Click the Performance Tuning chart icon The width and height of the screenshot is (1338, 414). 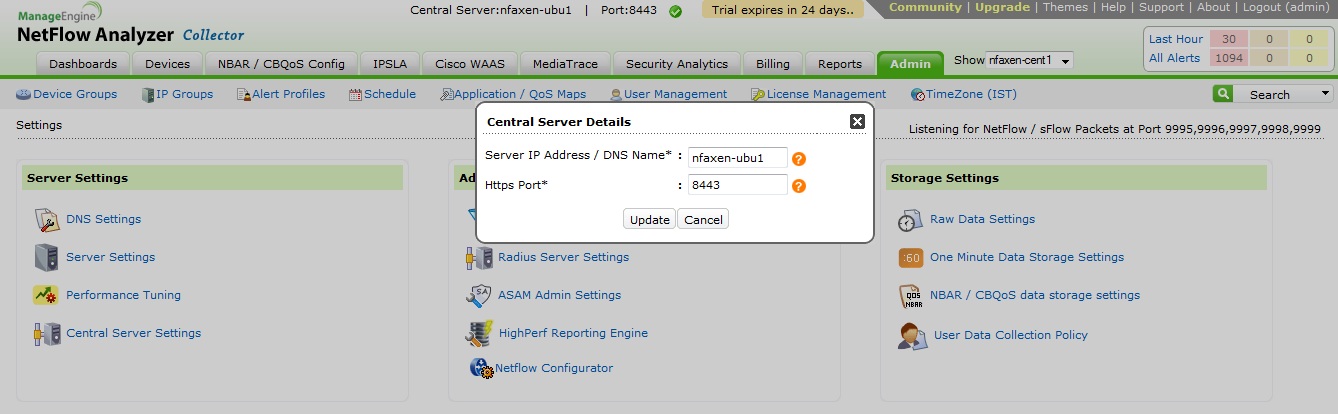pos(46,295)
